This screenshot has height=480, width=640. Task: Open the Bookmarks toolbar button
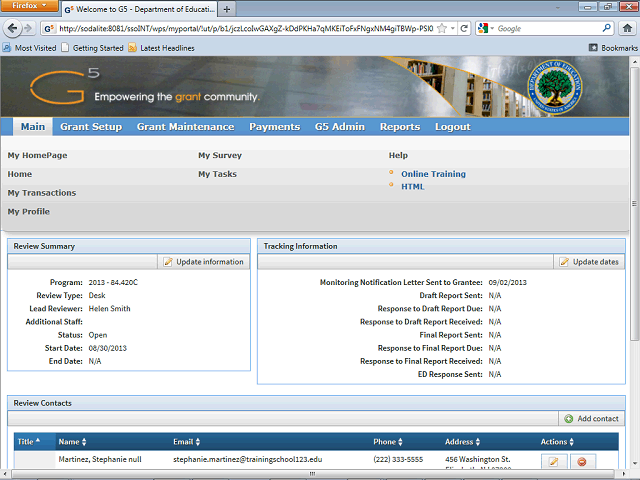(613, 48)
